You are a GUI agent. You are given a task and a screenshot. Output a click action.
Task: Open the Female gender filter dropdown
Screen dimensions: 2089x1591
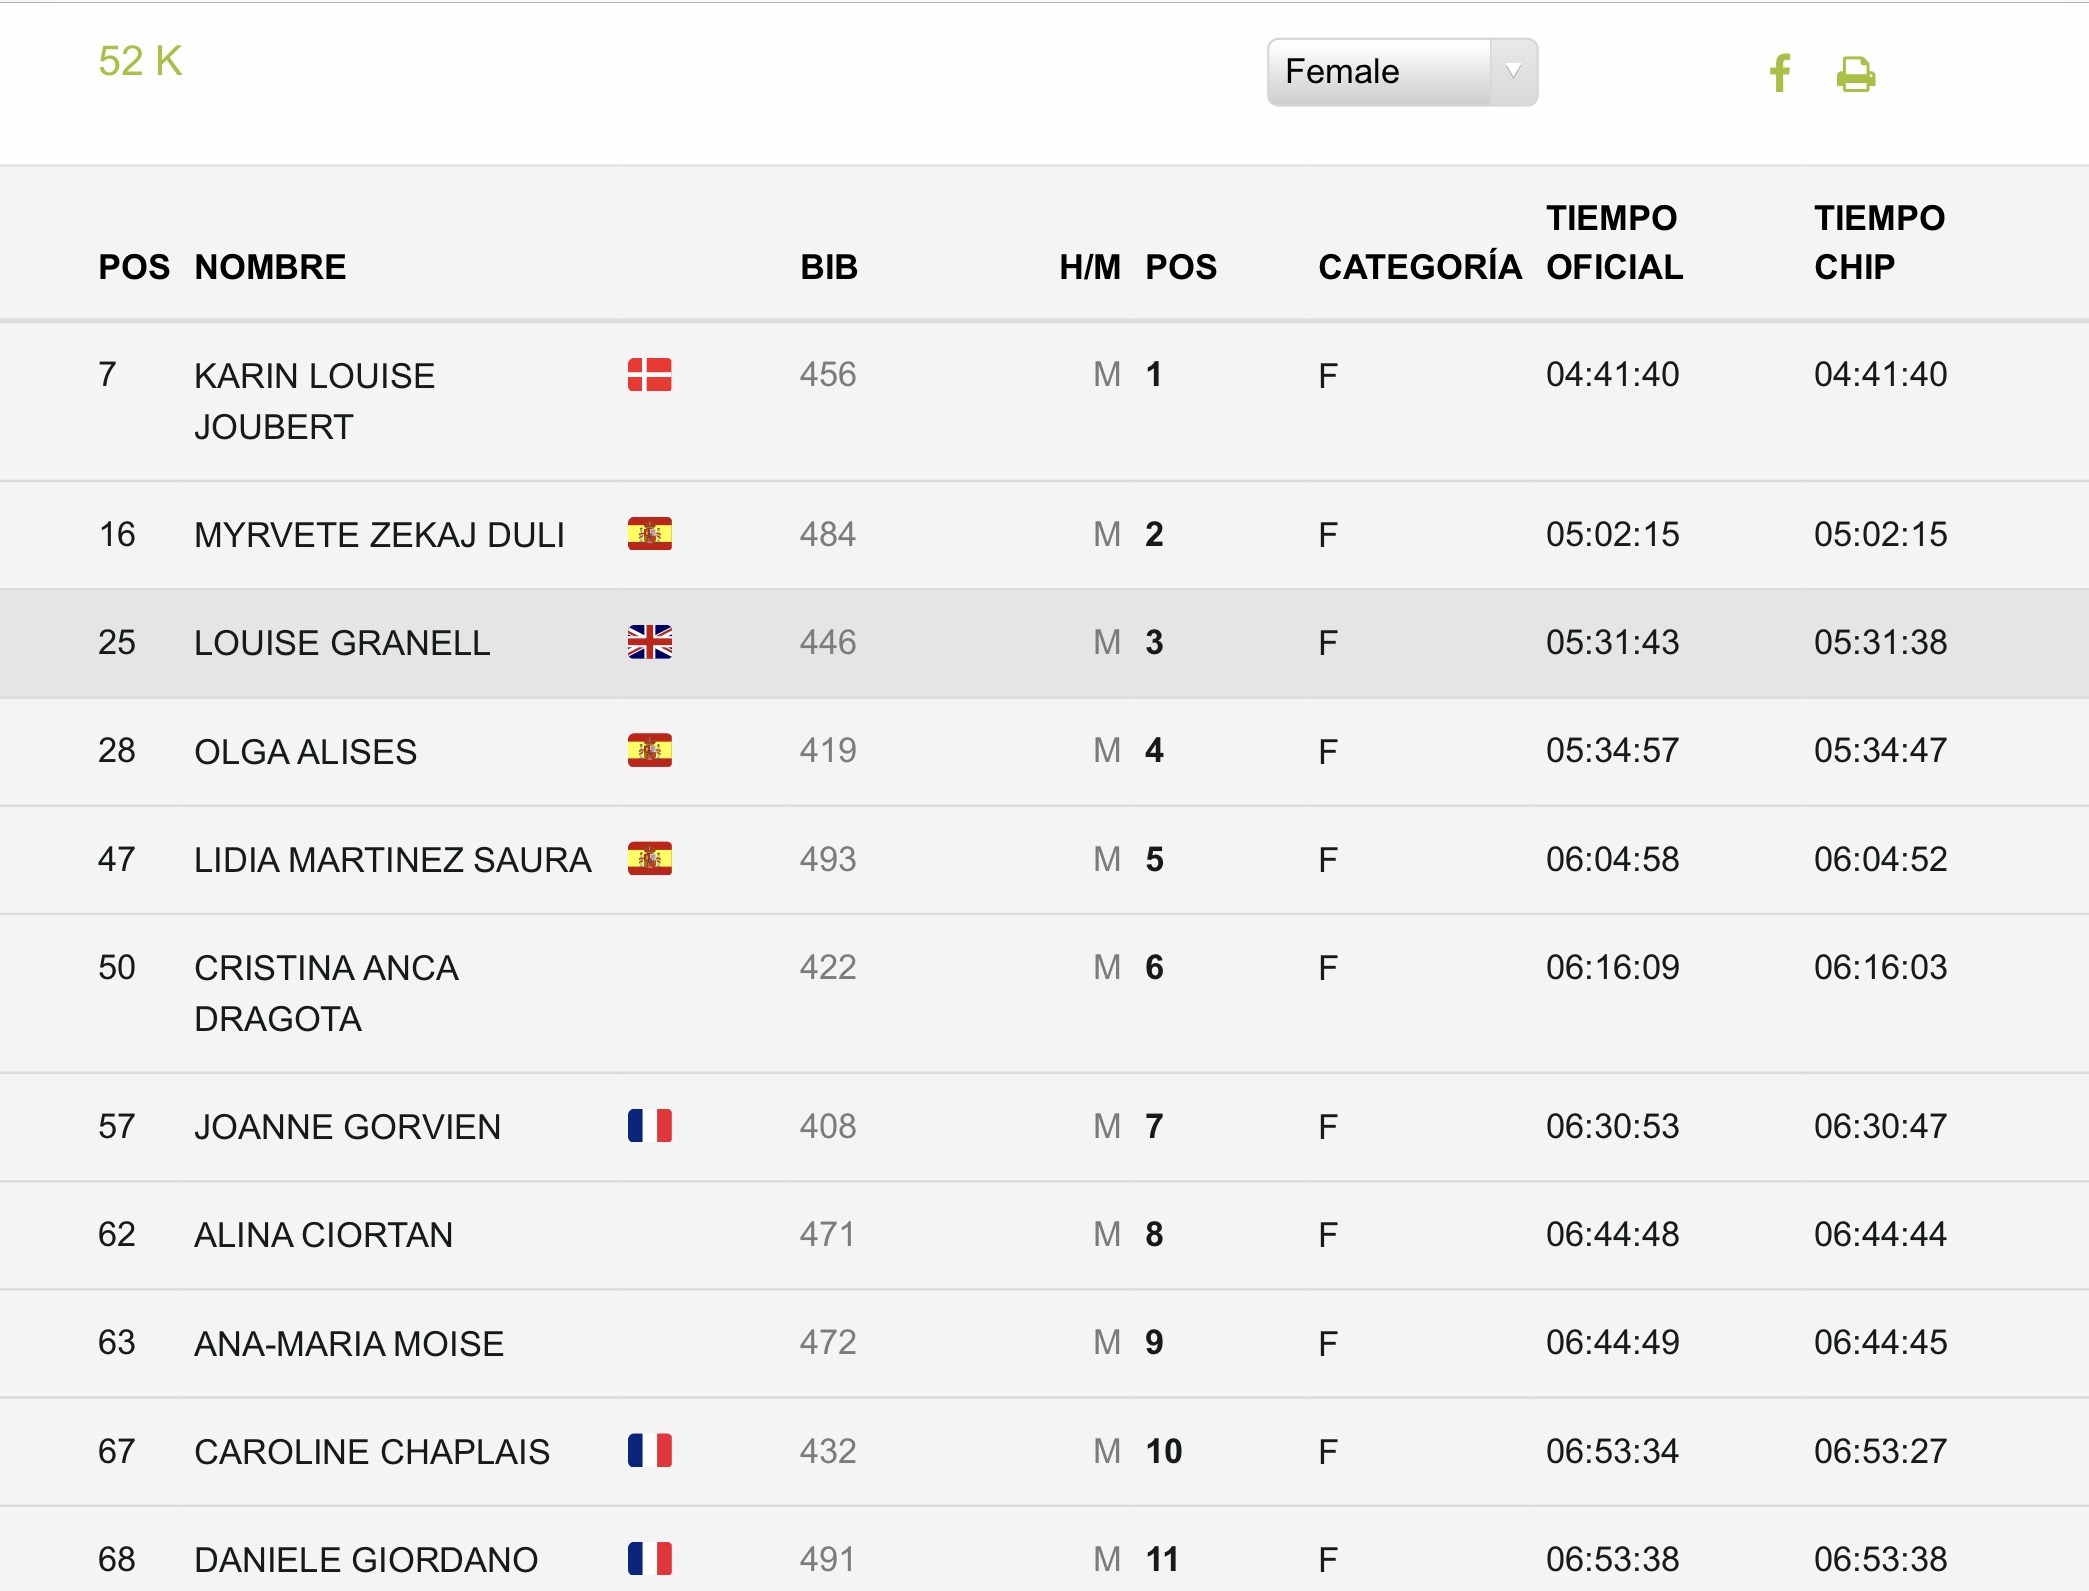(x=1402, y=72)
